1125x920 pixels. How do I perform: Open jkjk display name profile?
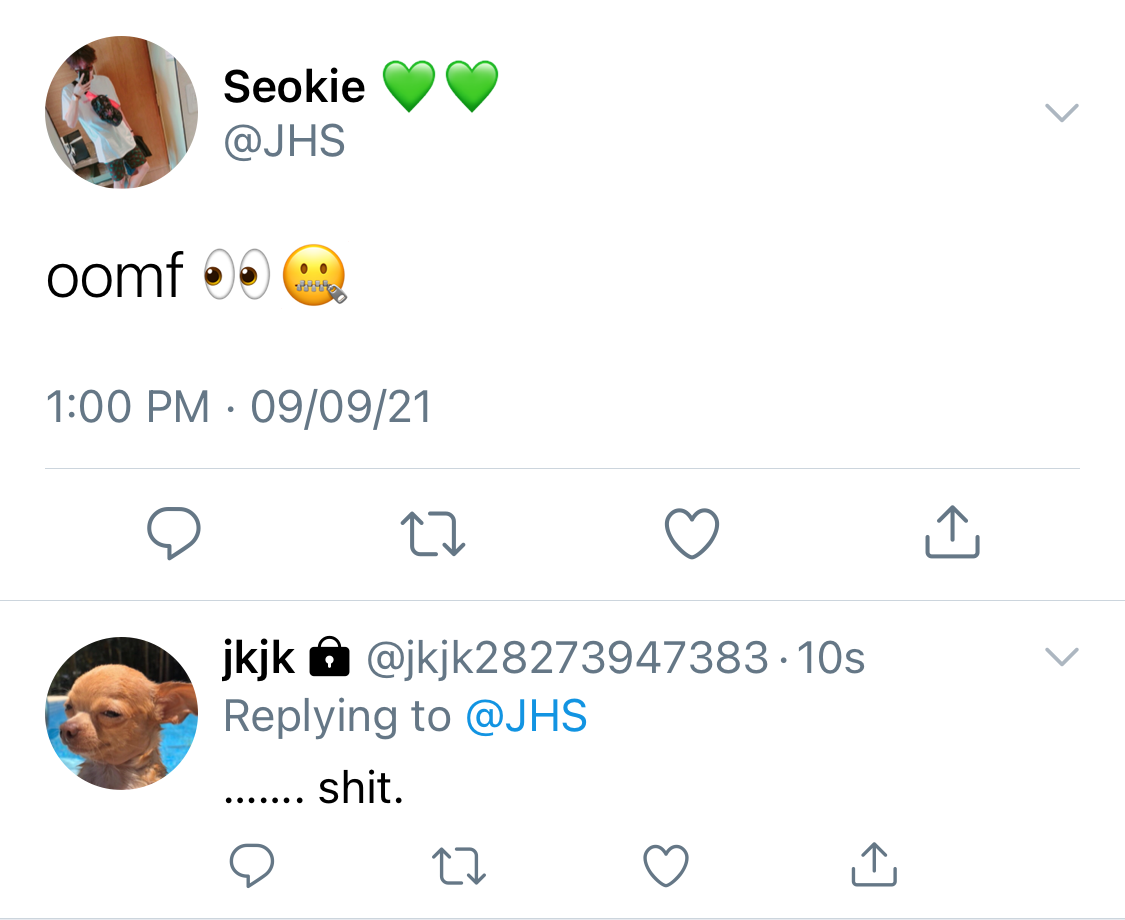pyautogui.click(x=259, y=657)
